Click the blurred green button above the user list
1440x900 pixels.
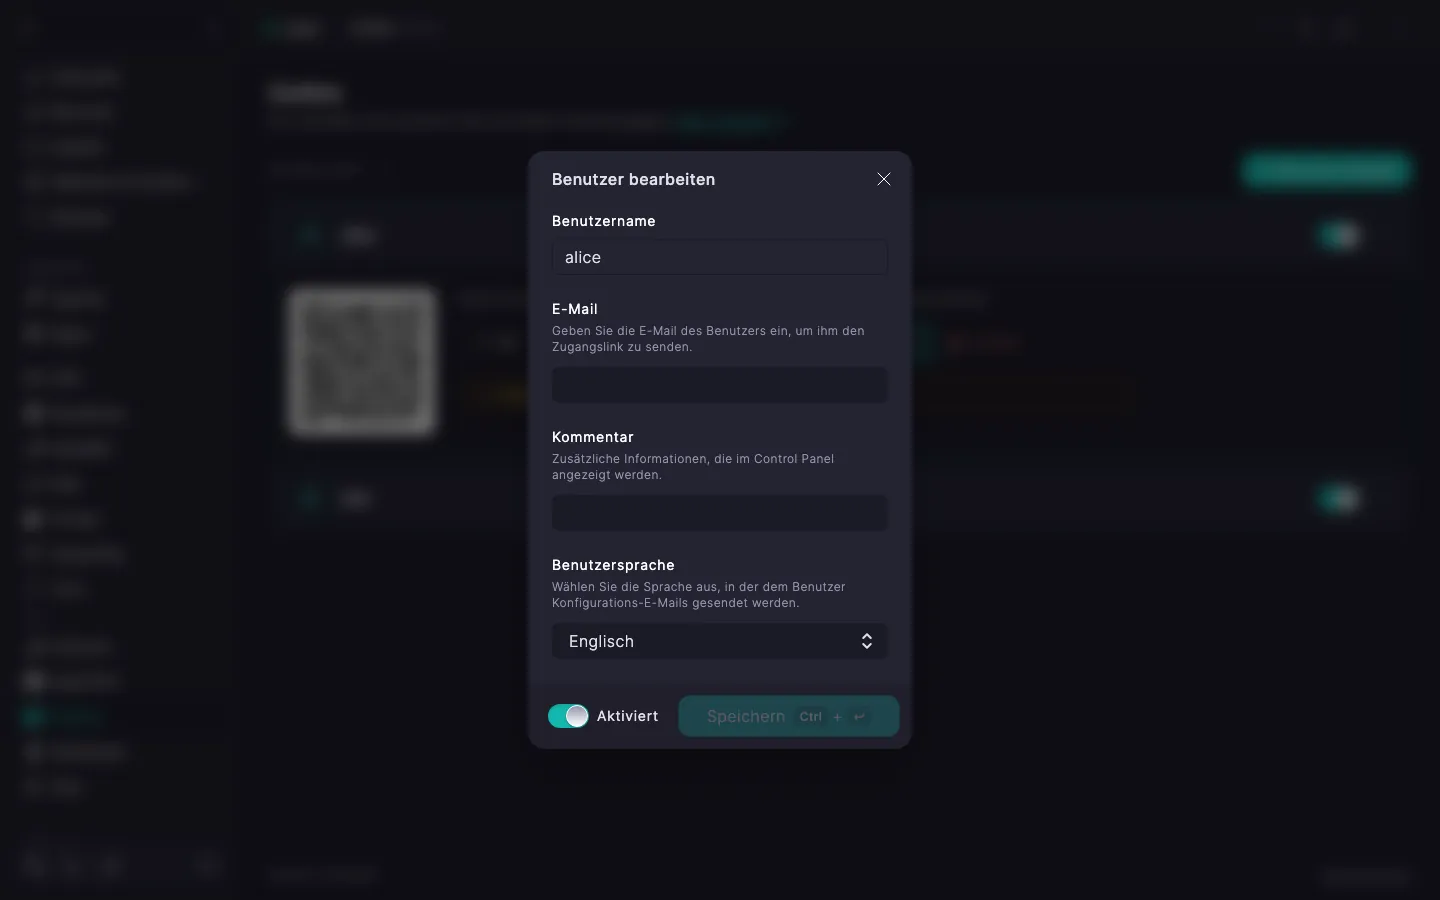[1326, 170]
